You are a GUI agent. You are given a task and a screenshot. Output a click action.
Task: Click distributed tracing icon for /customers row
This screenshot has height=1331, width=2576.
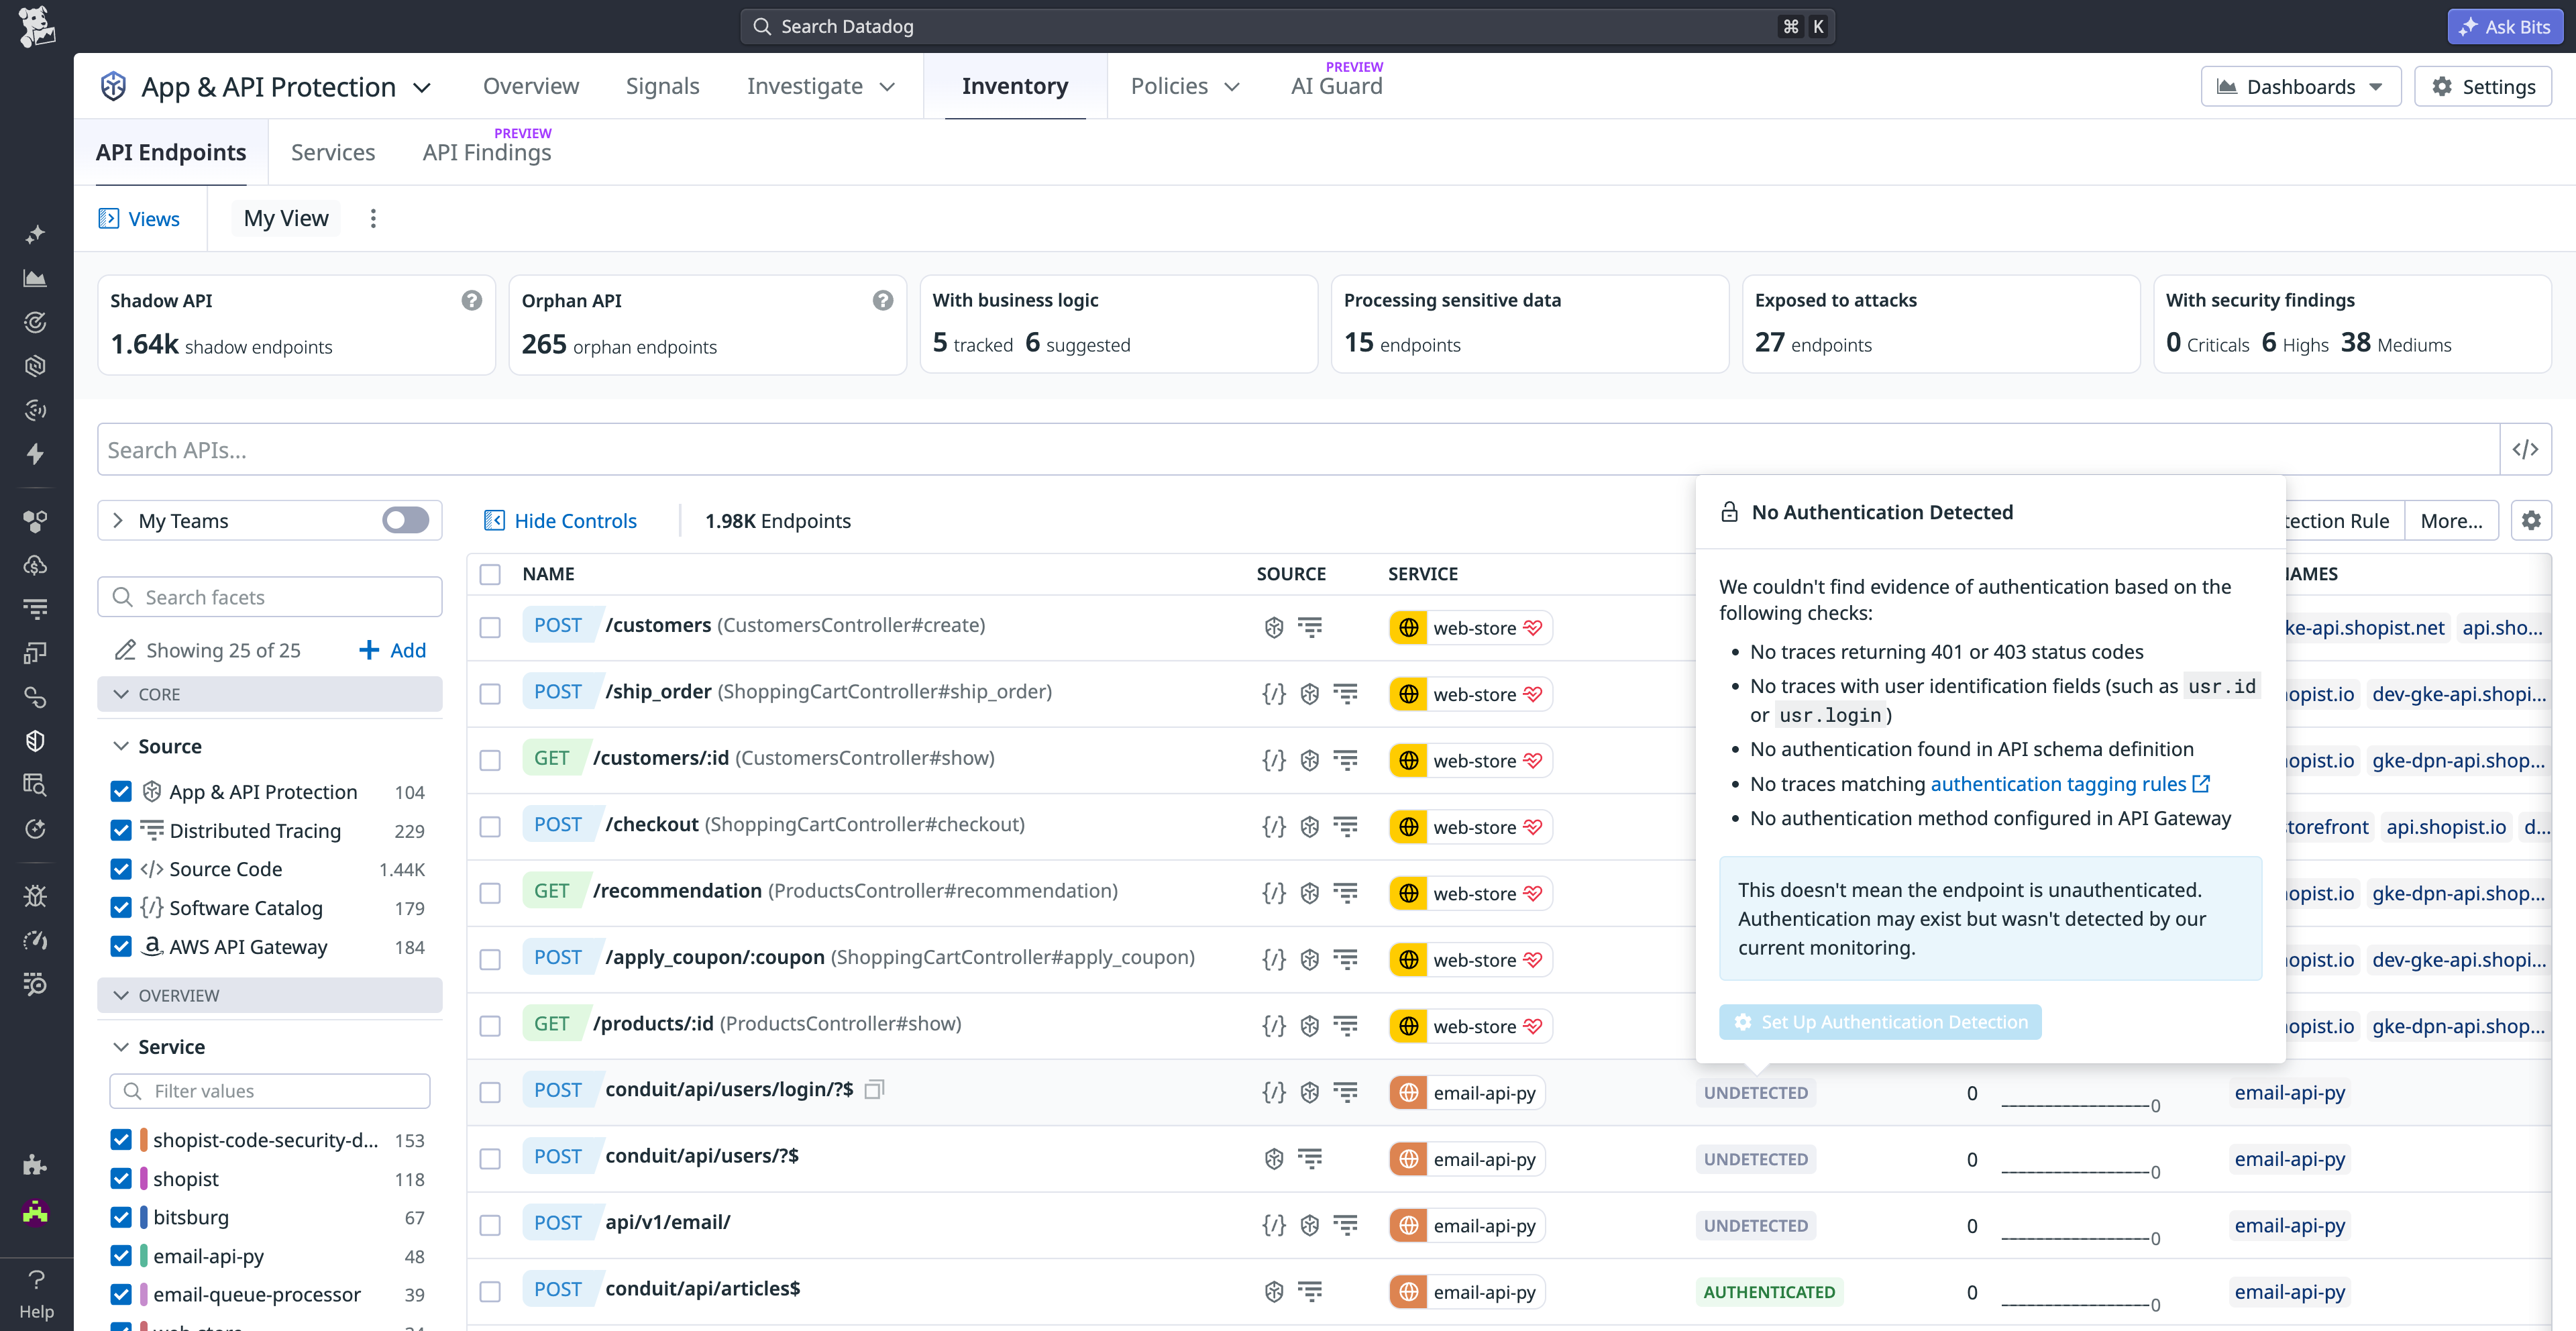[1310, 627]
